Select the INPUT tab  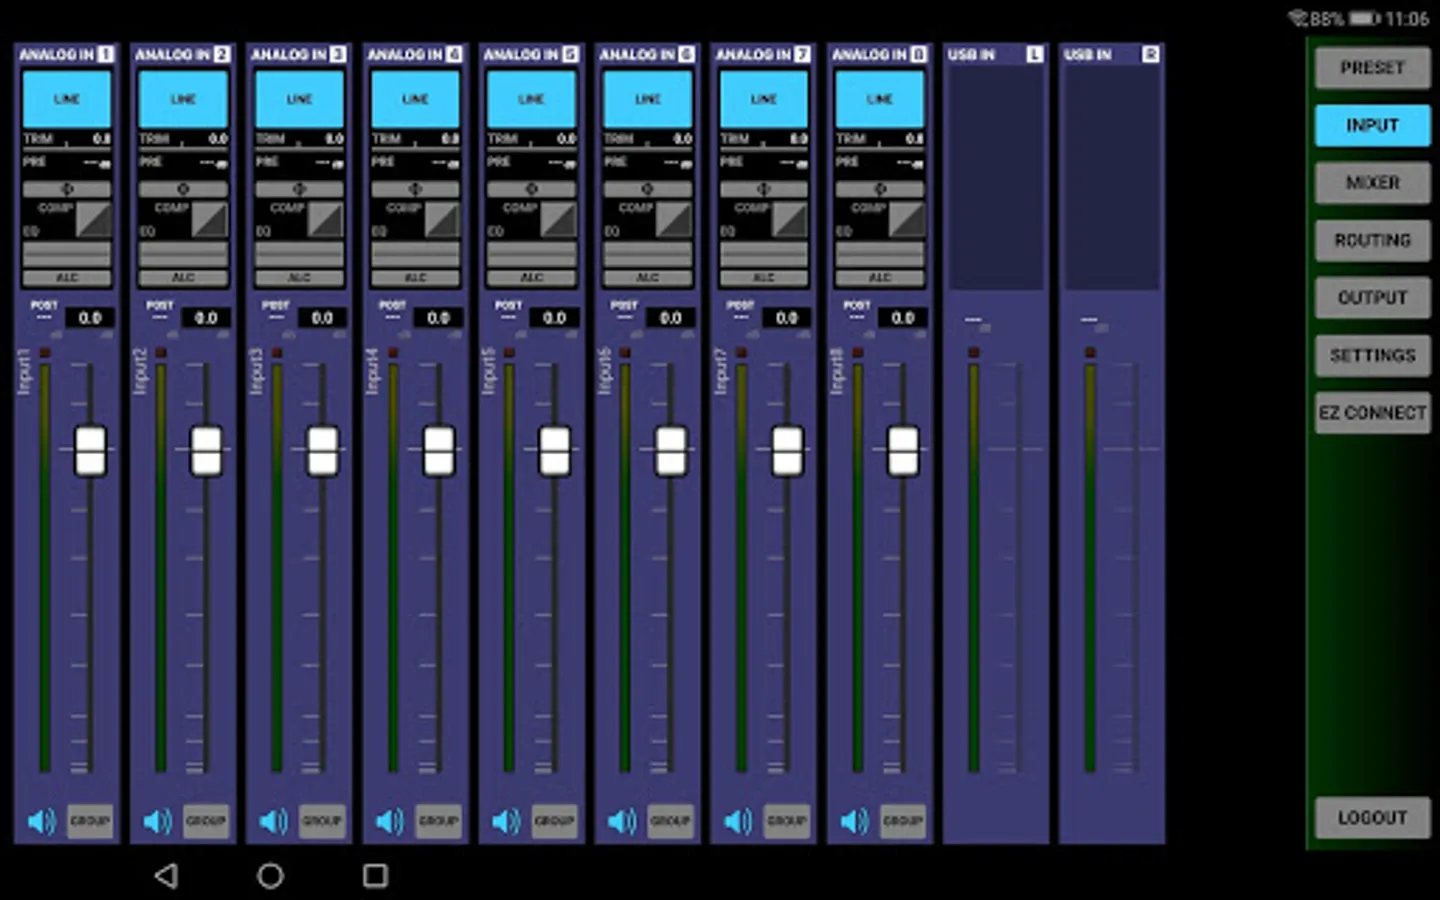point(1372,126)
